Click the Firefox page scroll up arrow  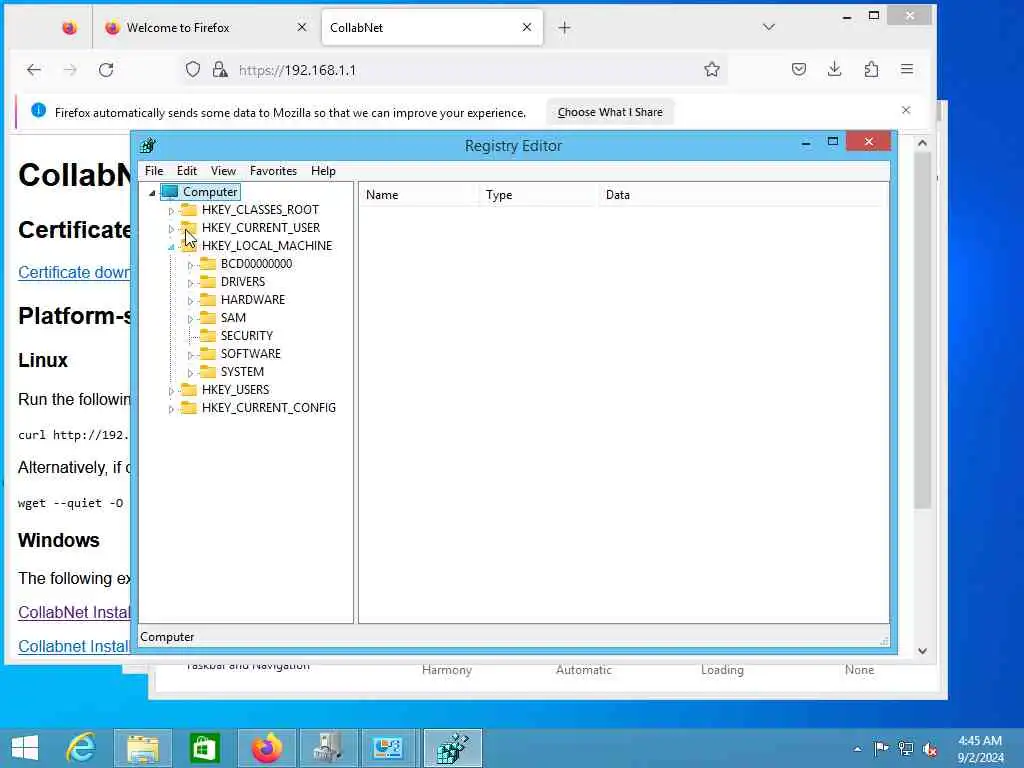[x=922, y=143]
